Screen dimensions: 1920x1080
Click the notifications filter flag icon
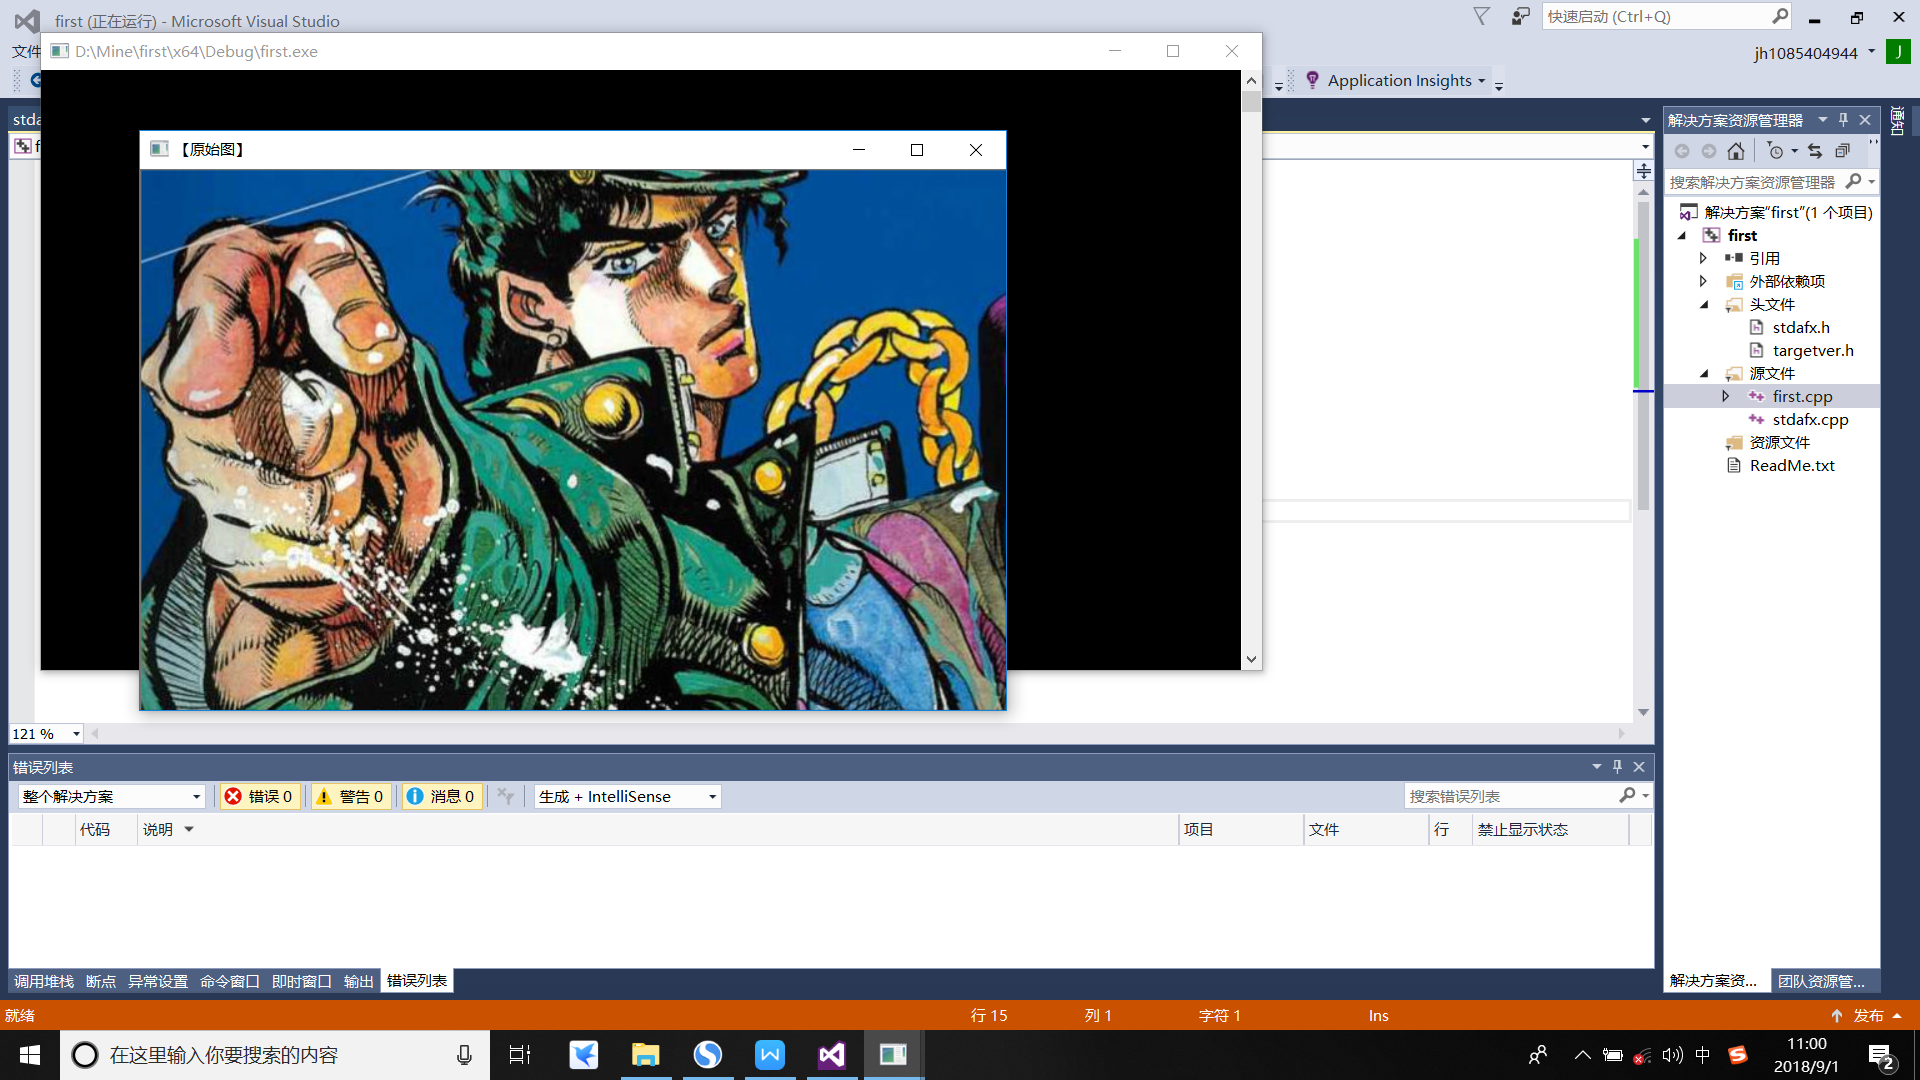(x=1482, y=16)
